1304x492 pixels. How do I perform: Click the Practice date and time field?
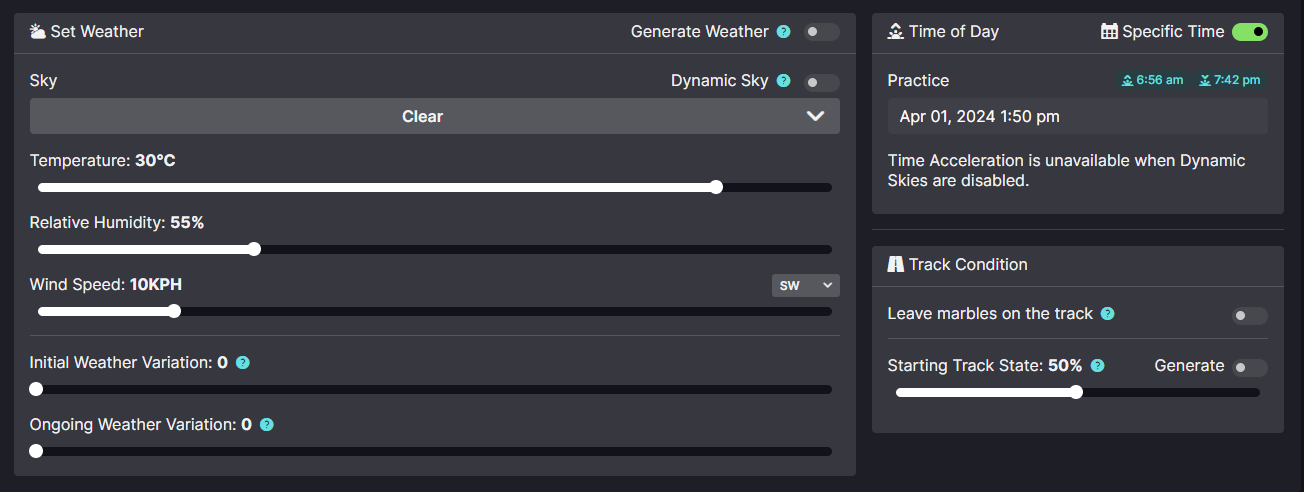[1078, 116]
